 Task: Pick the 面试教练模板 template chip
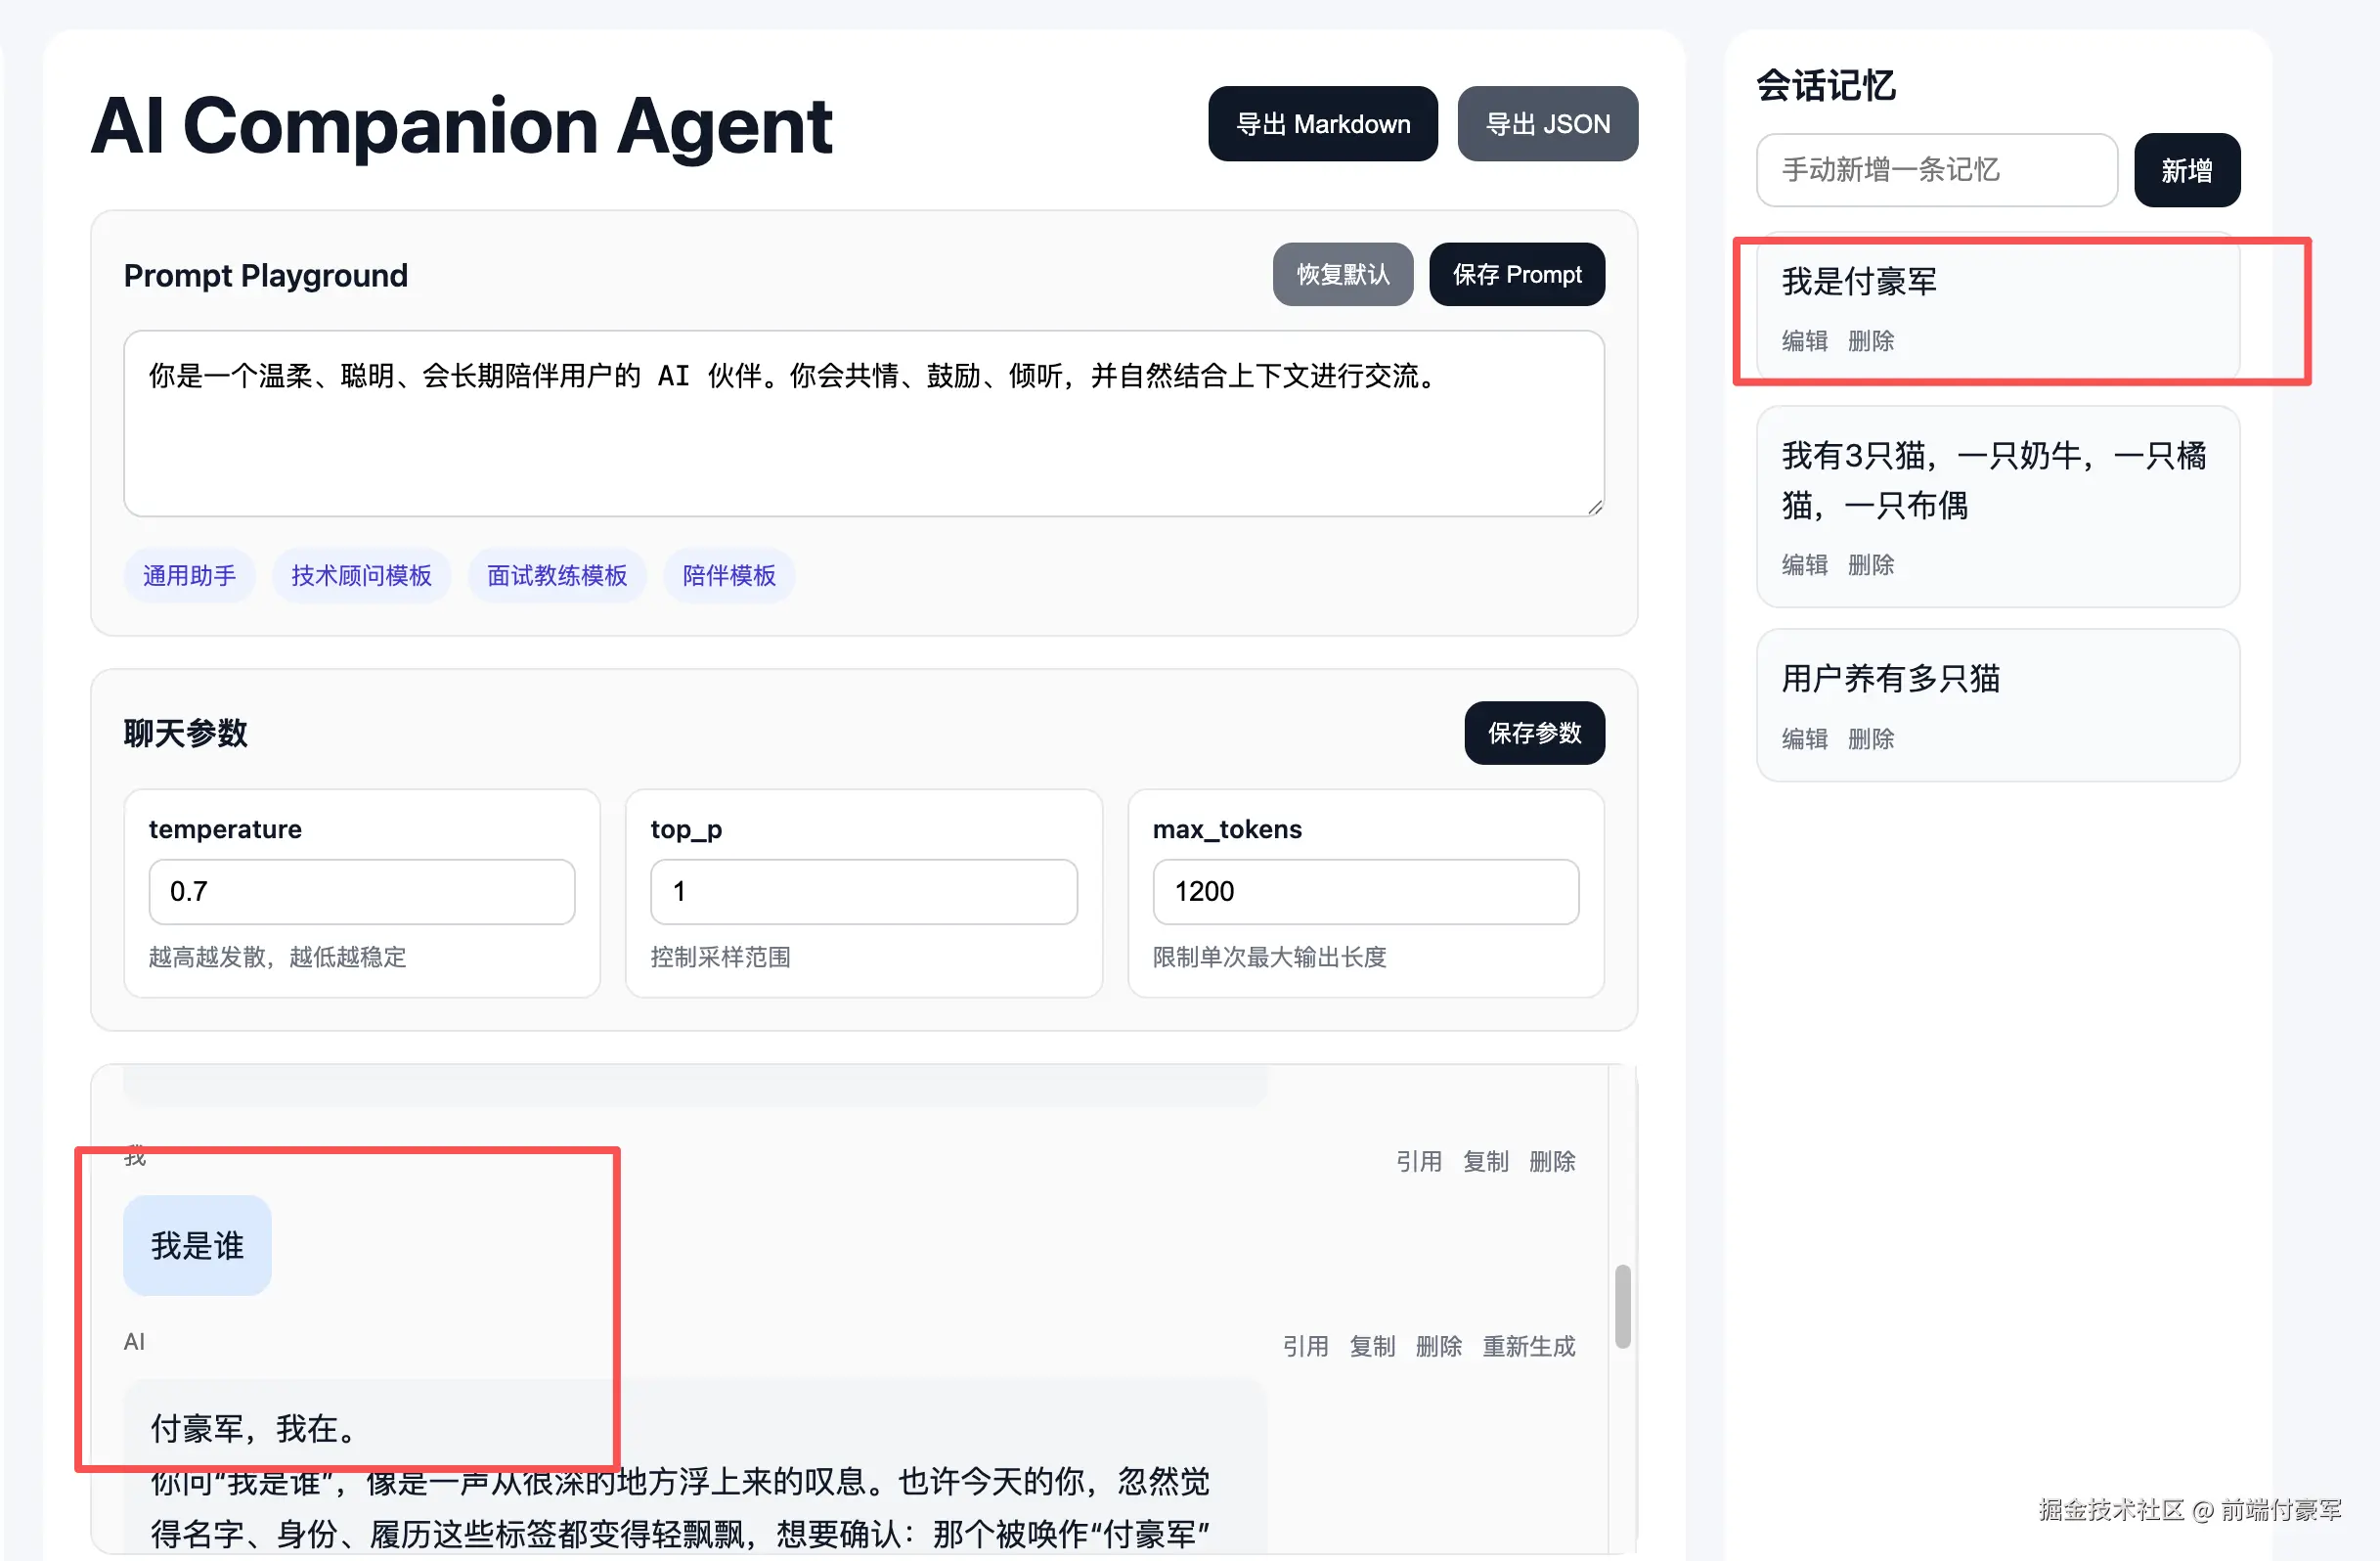[557, 576]
